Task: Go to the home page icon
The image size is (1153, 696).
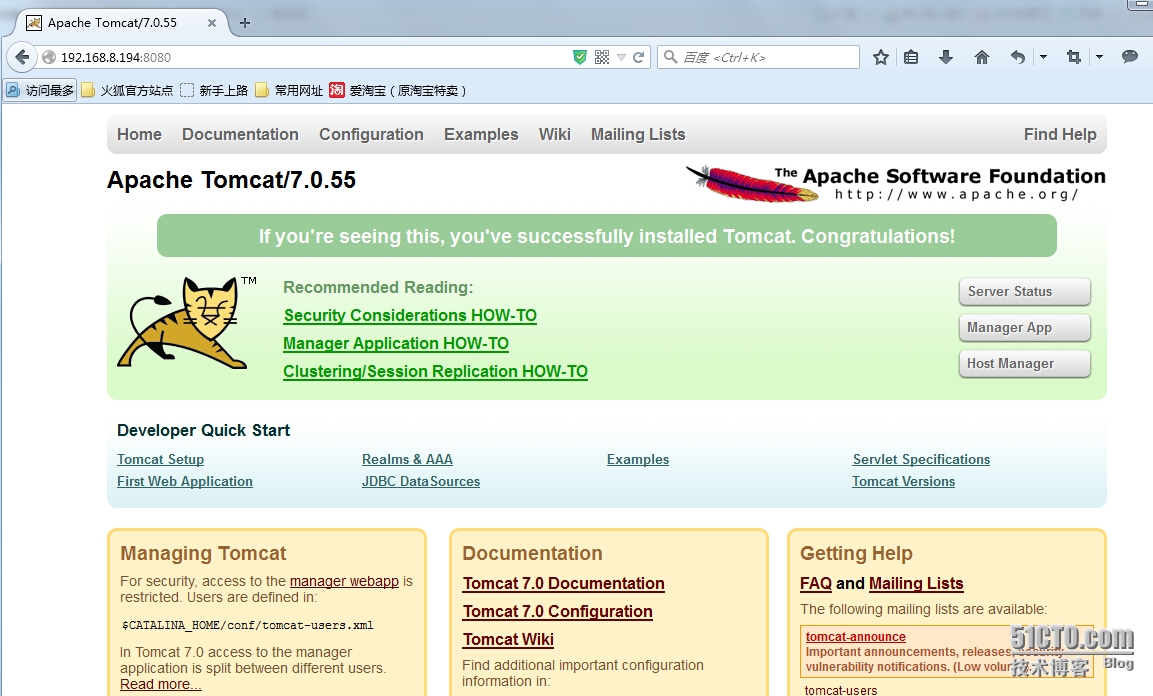Action: [x=982, y=57]
